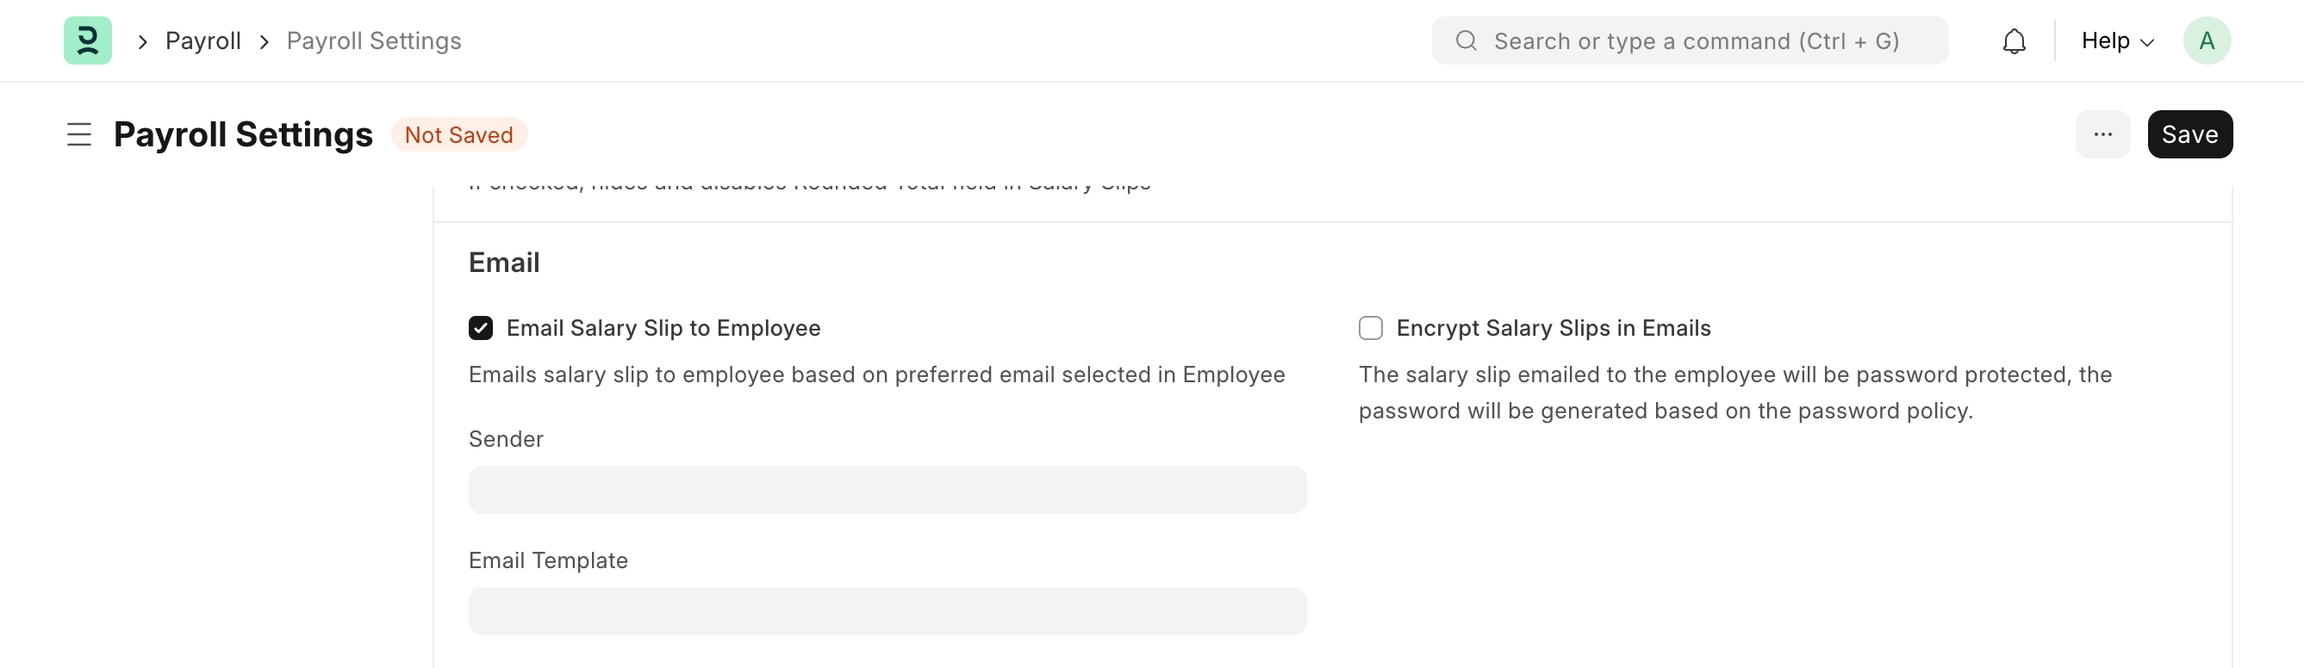Click chevron before Payroll breadcrumb

coord(143,42)
